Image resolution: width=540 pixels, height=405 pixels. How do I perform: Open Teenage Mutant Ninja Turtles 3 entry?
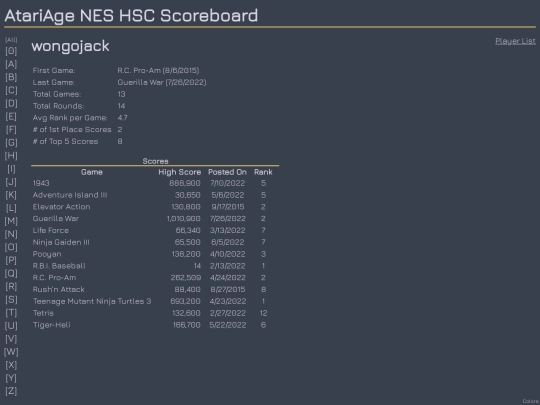pyautogui.click(x=92, y=301)
